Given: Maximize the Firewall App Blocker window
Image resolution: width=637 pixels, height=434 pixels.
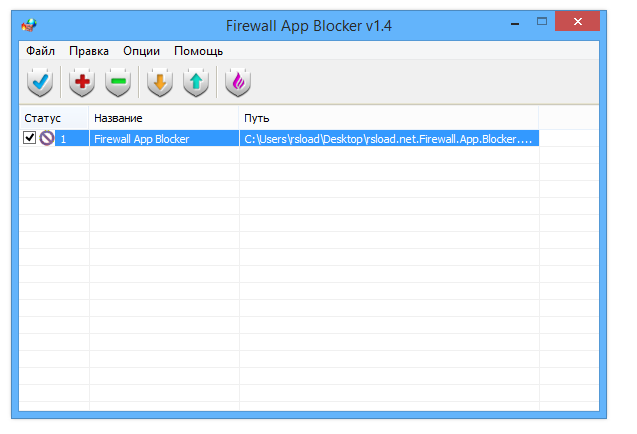Looking at the screenshot, I should tap(542, 20).
